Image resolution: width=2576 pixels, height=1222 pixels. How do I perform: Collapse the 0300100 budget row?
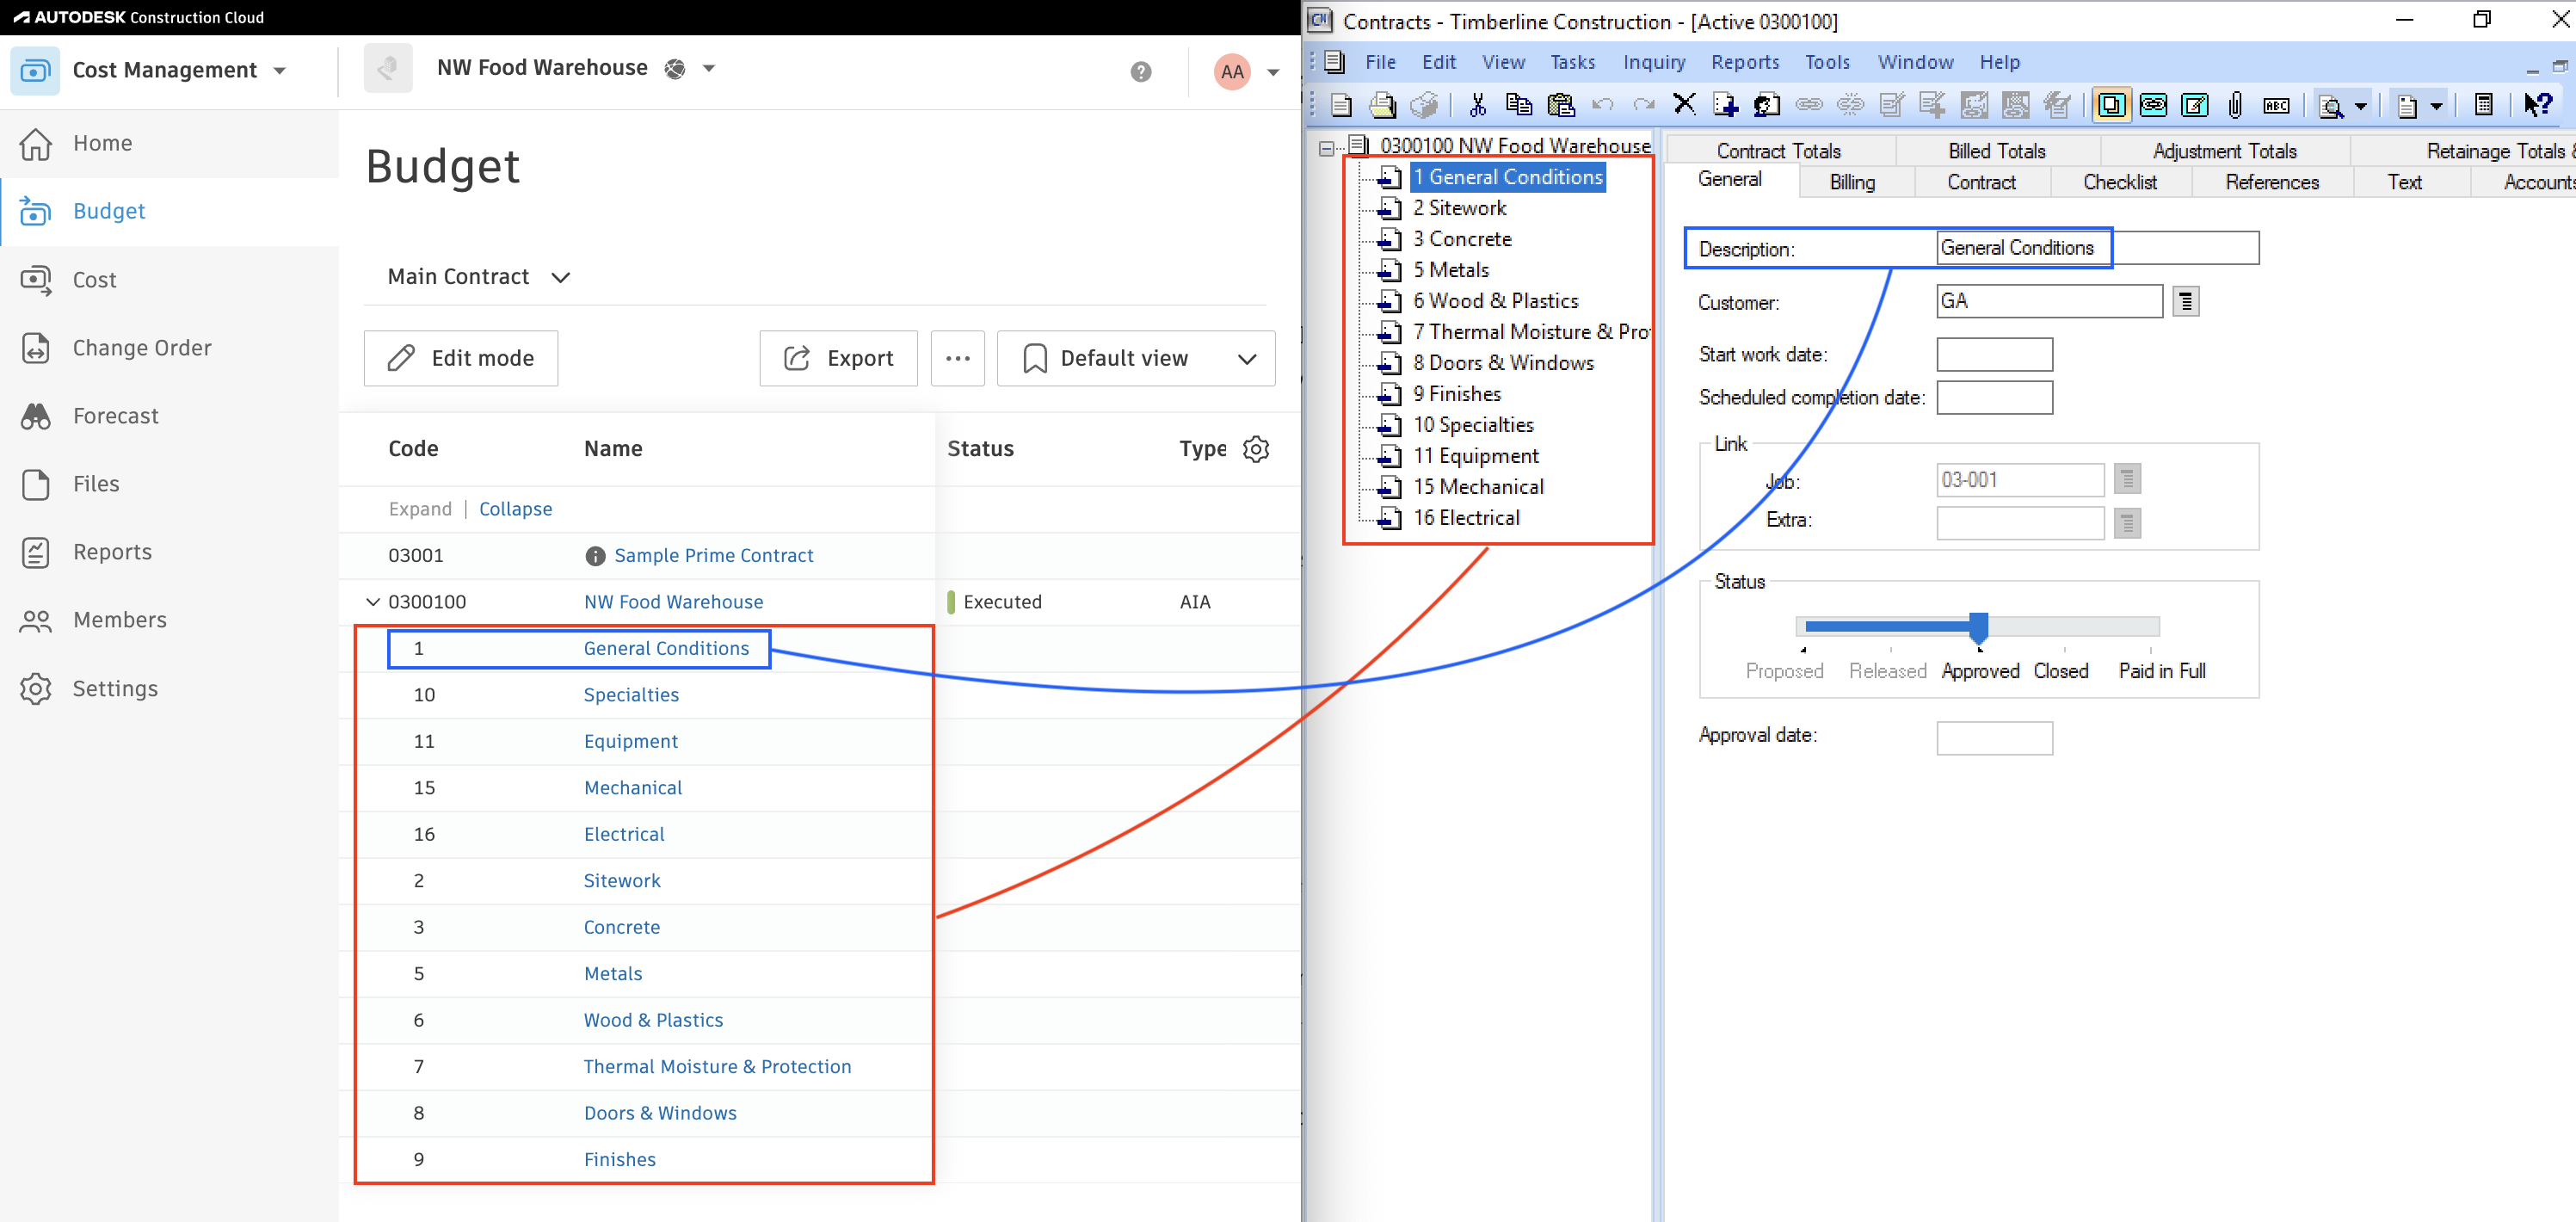click(x=372, y=602)
